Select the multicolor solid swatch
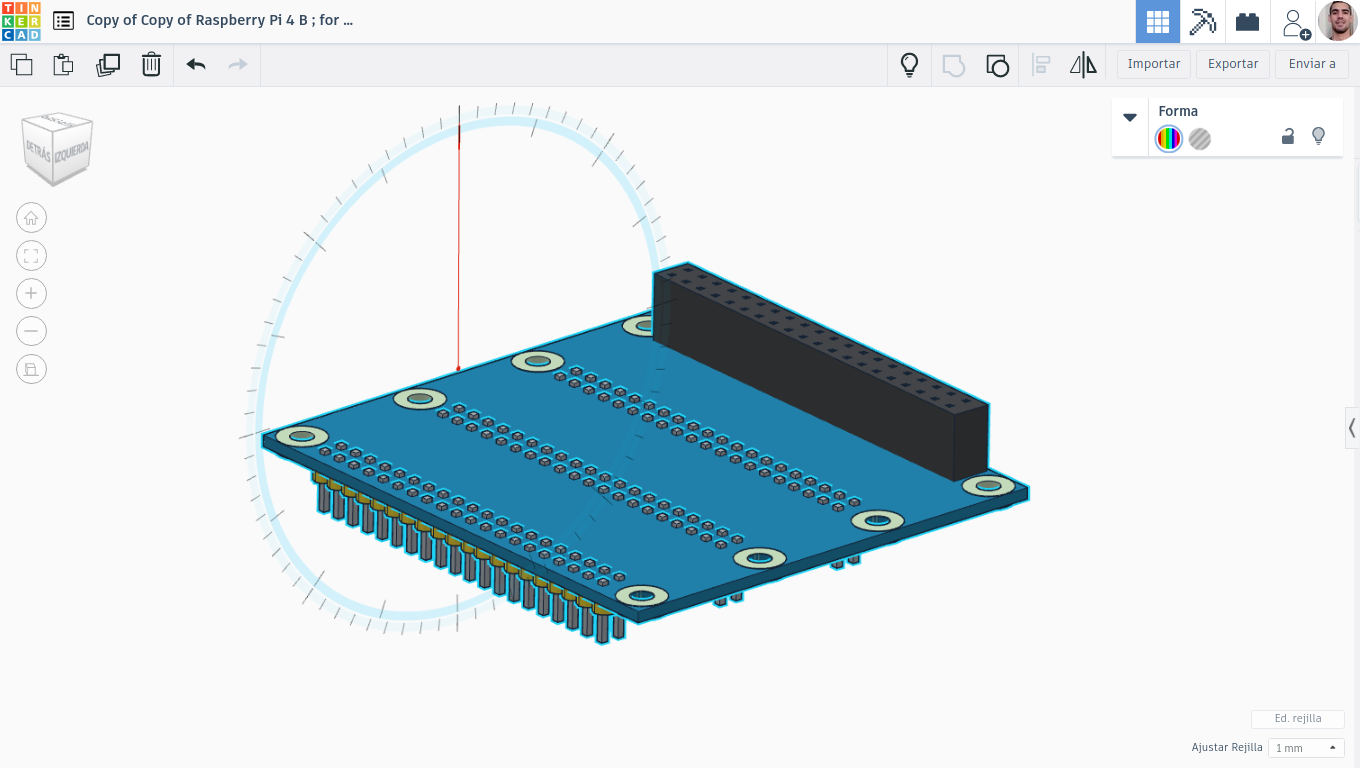This screenshot has height=768, width=1360. pyautogui.click(x=1169, y=139)
